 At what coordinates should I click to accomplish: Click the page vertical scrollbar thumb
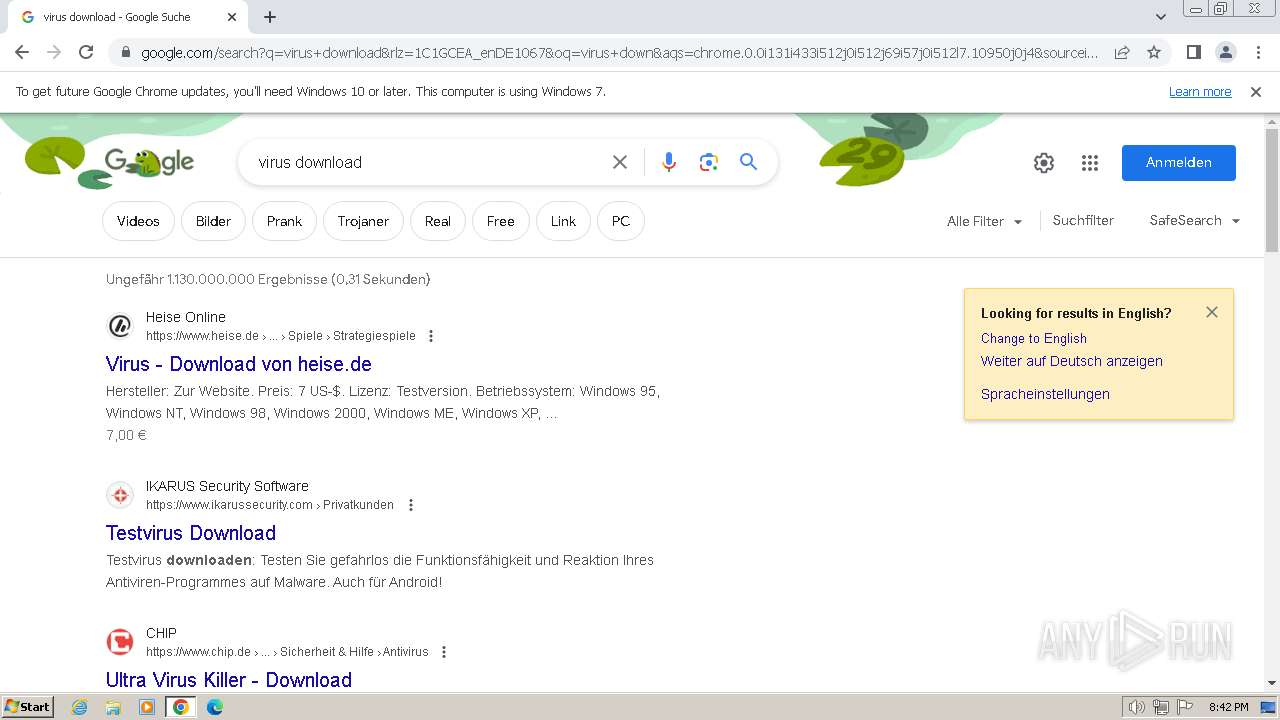pos(1272,190)
